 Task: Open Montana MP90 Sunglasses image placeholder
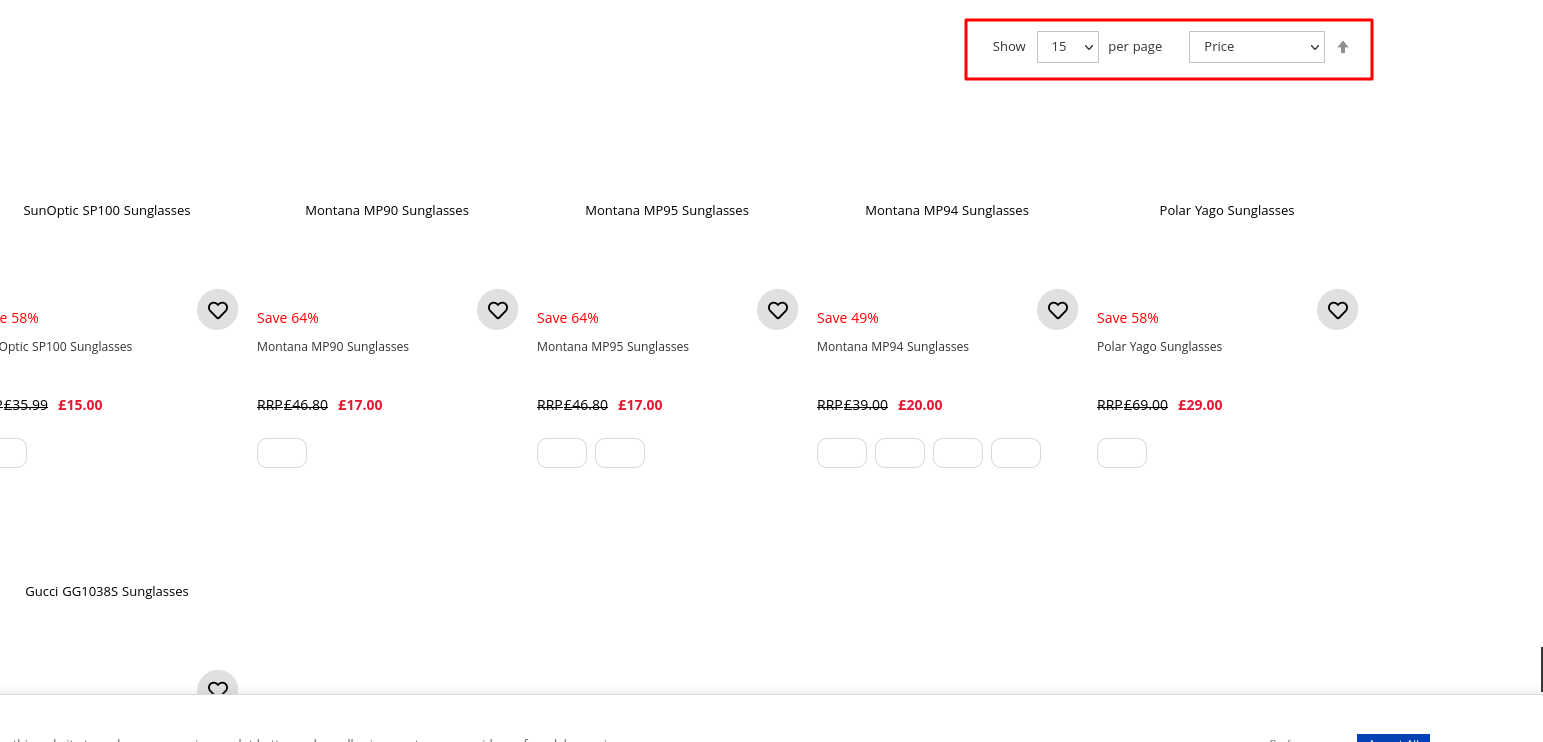click(387, 211)
